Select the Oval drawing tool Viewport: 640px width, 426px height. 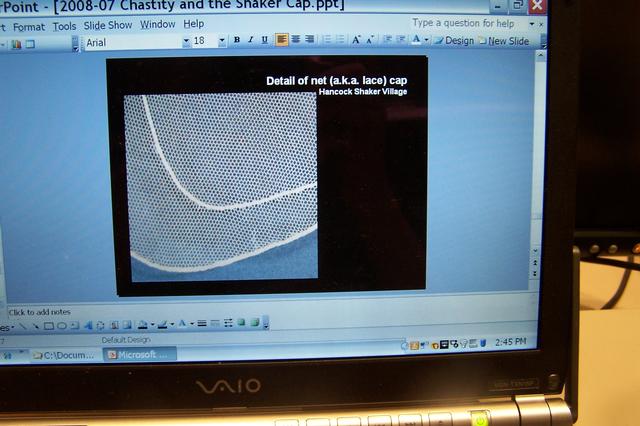pyautogui.click(x=62, y=326)
